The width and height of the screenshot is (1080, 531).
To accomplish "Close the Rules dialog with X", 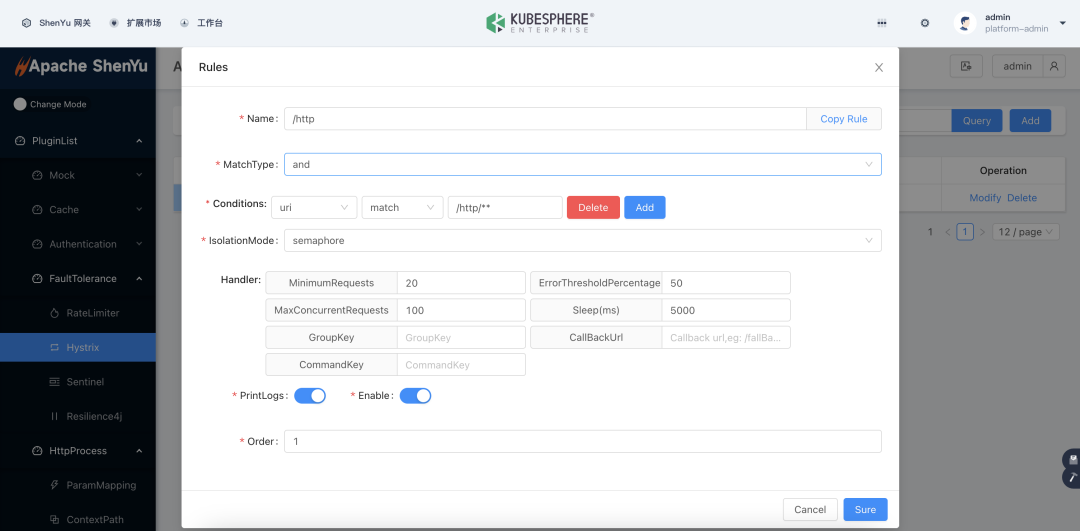I will pyautogui.click(x=879, y=67).
